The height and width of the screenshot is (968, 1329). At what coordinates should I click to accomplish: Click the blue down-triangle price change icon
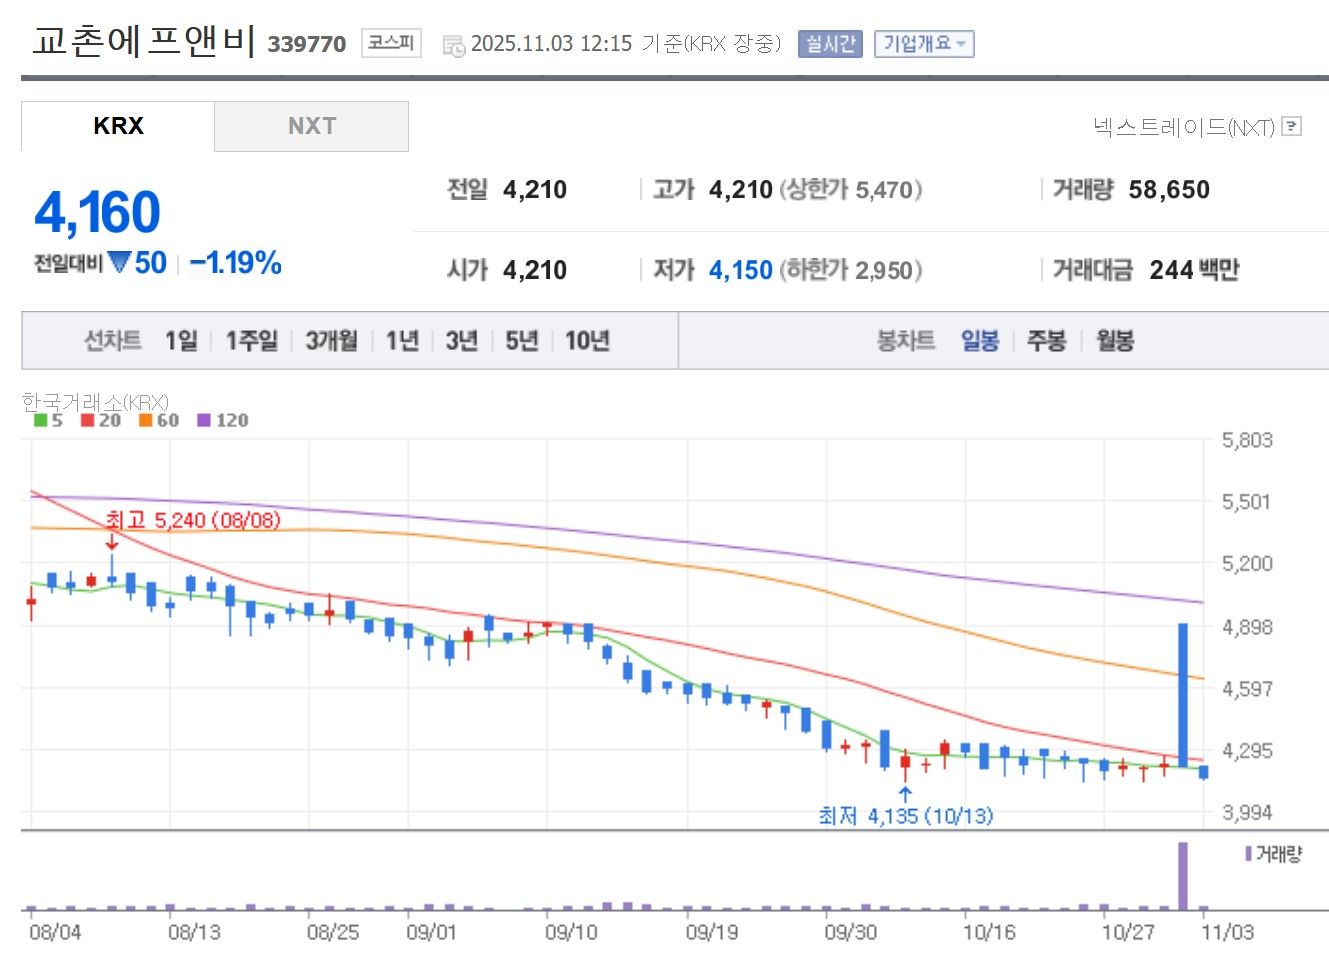click(120, 263)
